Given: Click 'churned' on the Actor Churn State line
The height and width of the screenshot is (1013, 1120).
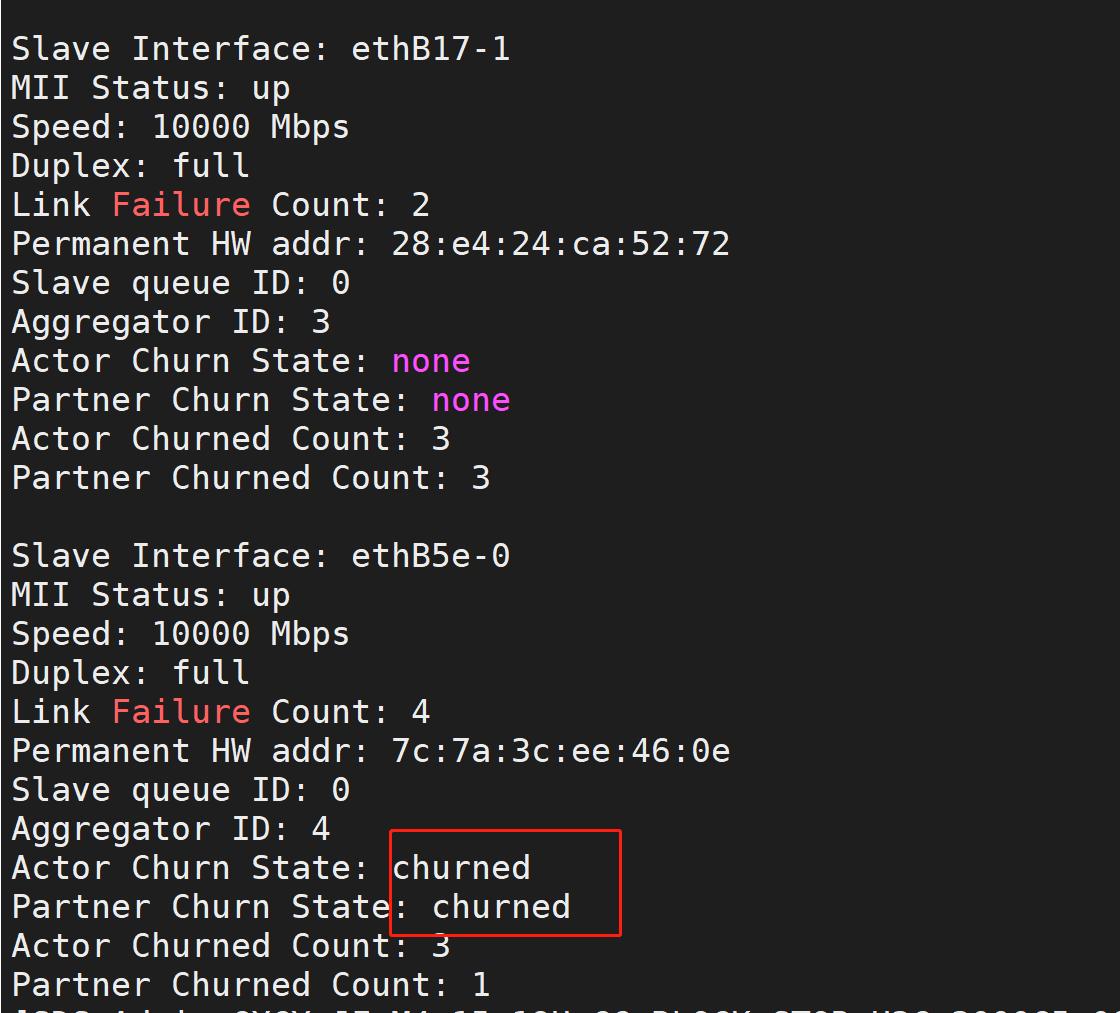Looking at the screenshot, I should (461, 868).
